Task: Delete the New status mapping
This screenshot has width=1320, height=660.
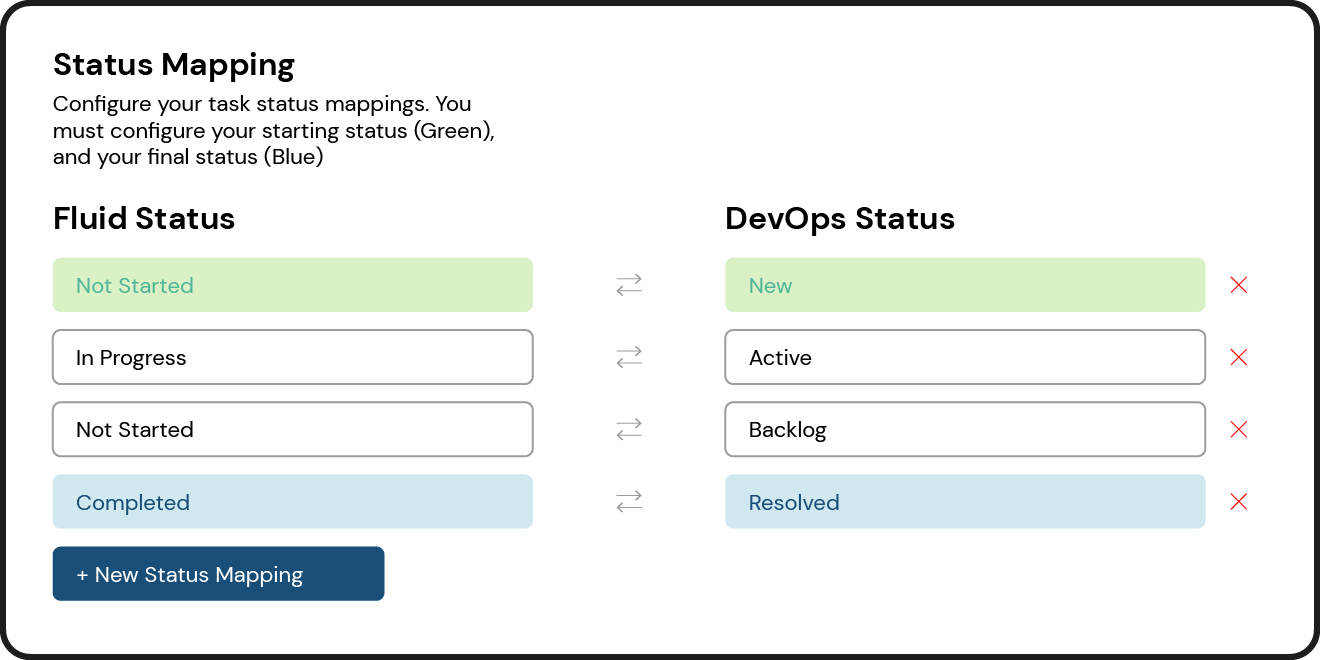Action: (1238, 285)
